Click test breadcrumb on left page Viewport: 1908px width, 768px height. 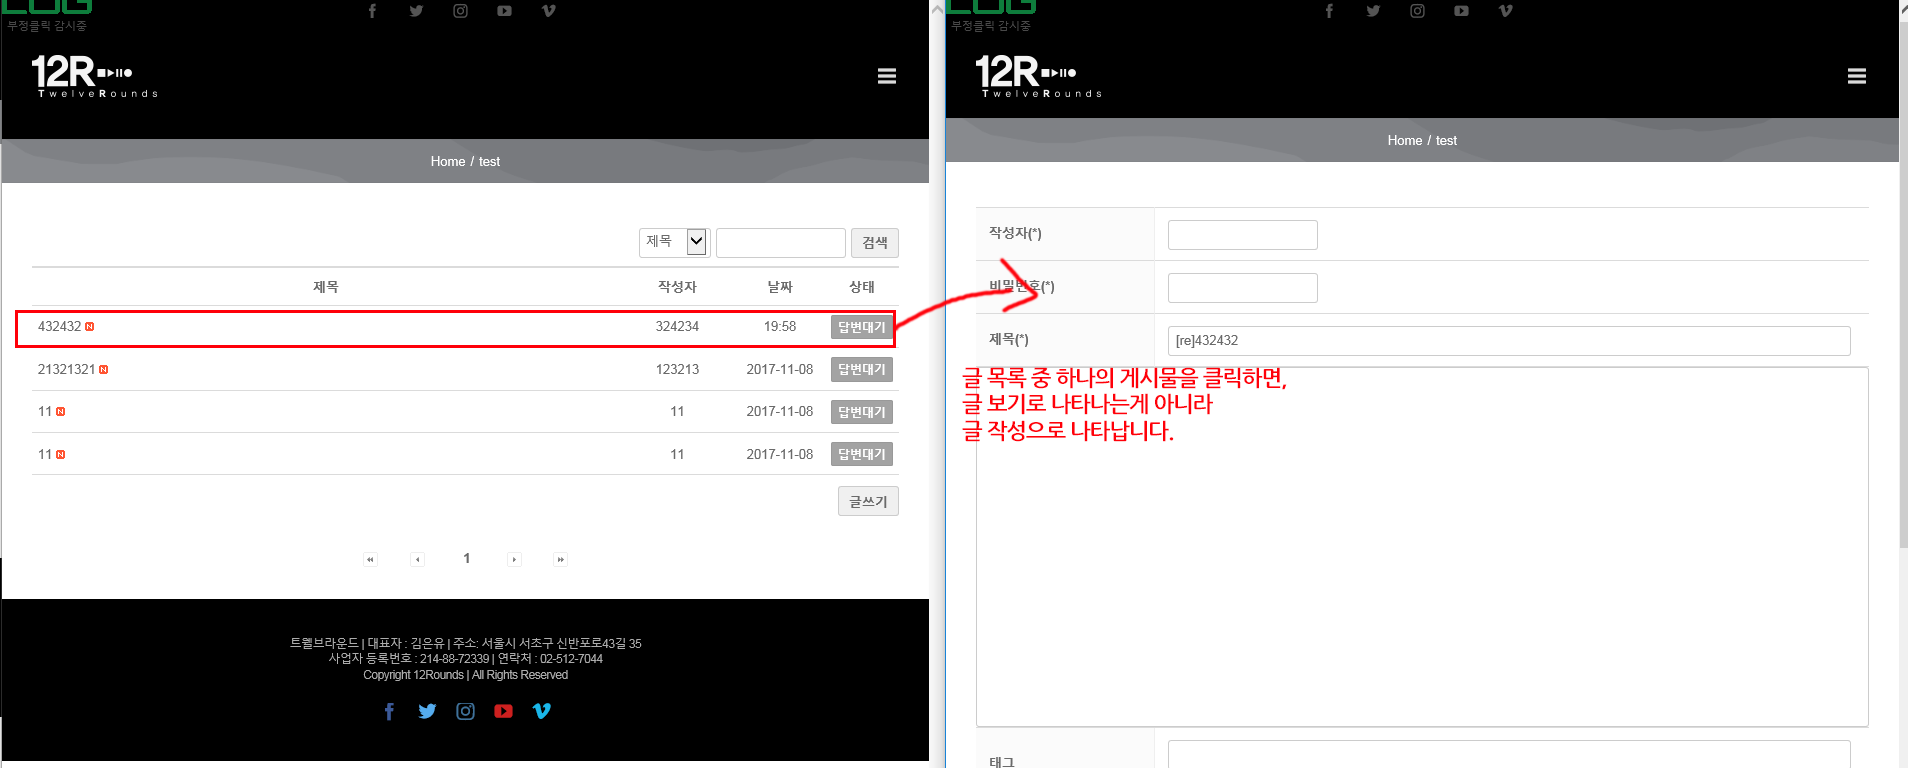pyautogui.click(x=489, y=162)
